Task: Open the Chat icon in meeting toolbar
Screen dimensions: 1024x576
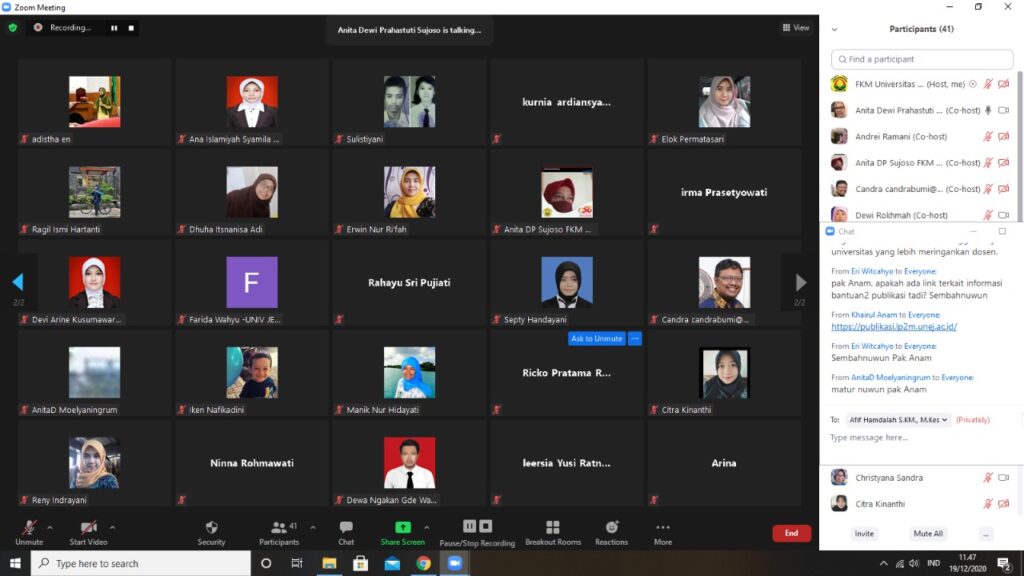Action: pyautogui.click(x=346, y=528)
